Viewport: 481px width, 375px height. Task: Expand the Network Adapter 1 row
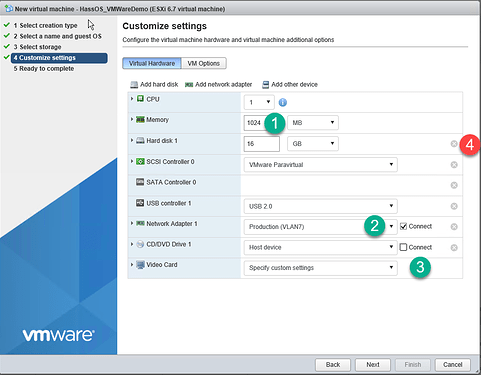(x=132, y=223)
